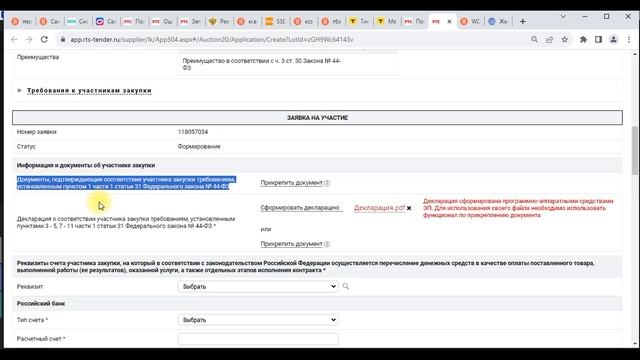Click Сформировать декларацию link
The image size is (640, 360).
pos(300,208)
